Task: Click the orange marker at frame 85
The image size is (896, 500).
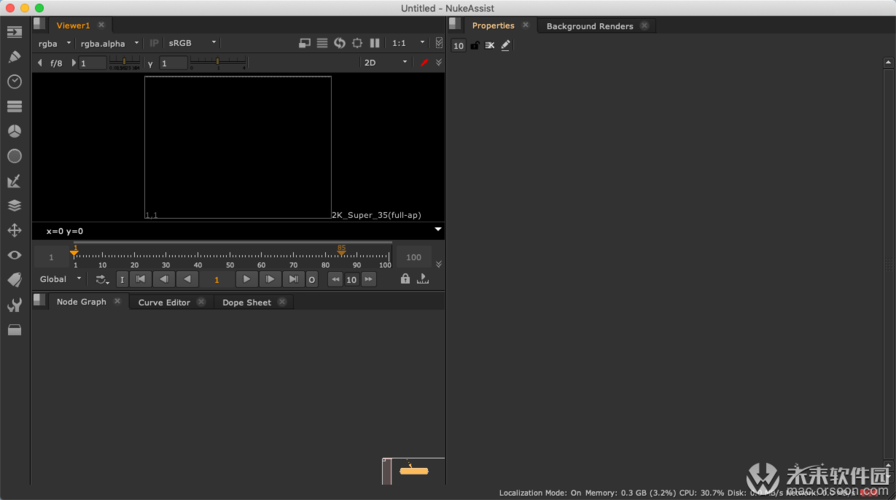Action: 341,250
